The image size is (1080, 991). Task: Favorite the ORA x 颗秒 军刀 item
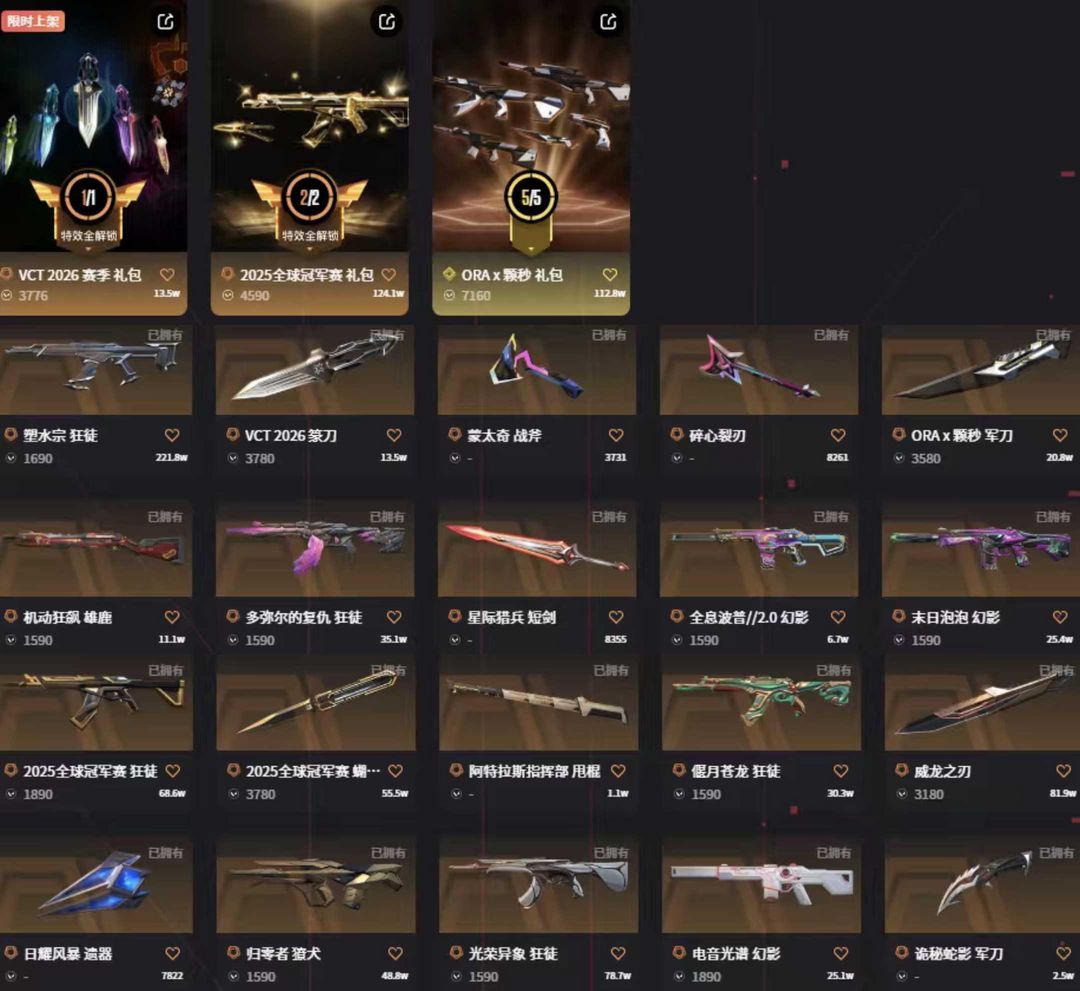[1060, 435]
